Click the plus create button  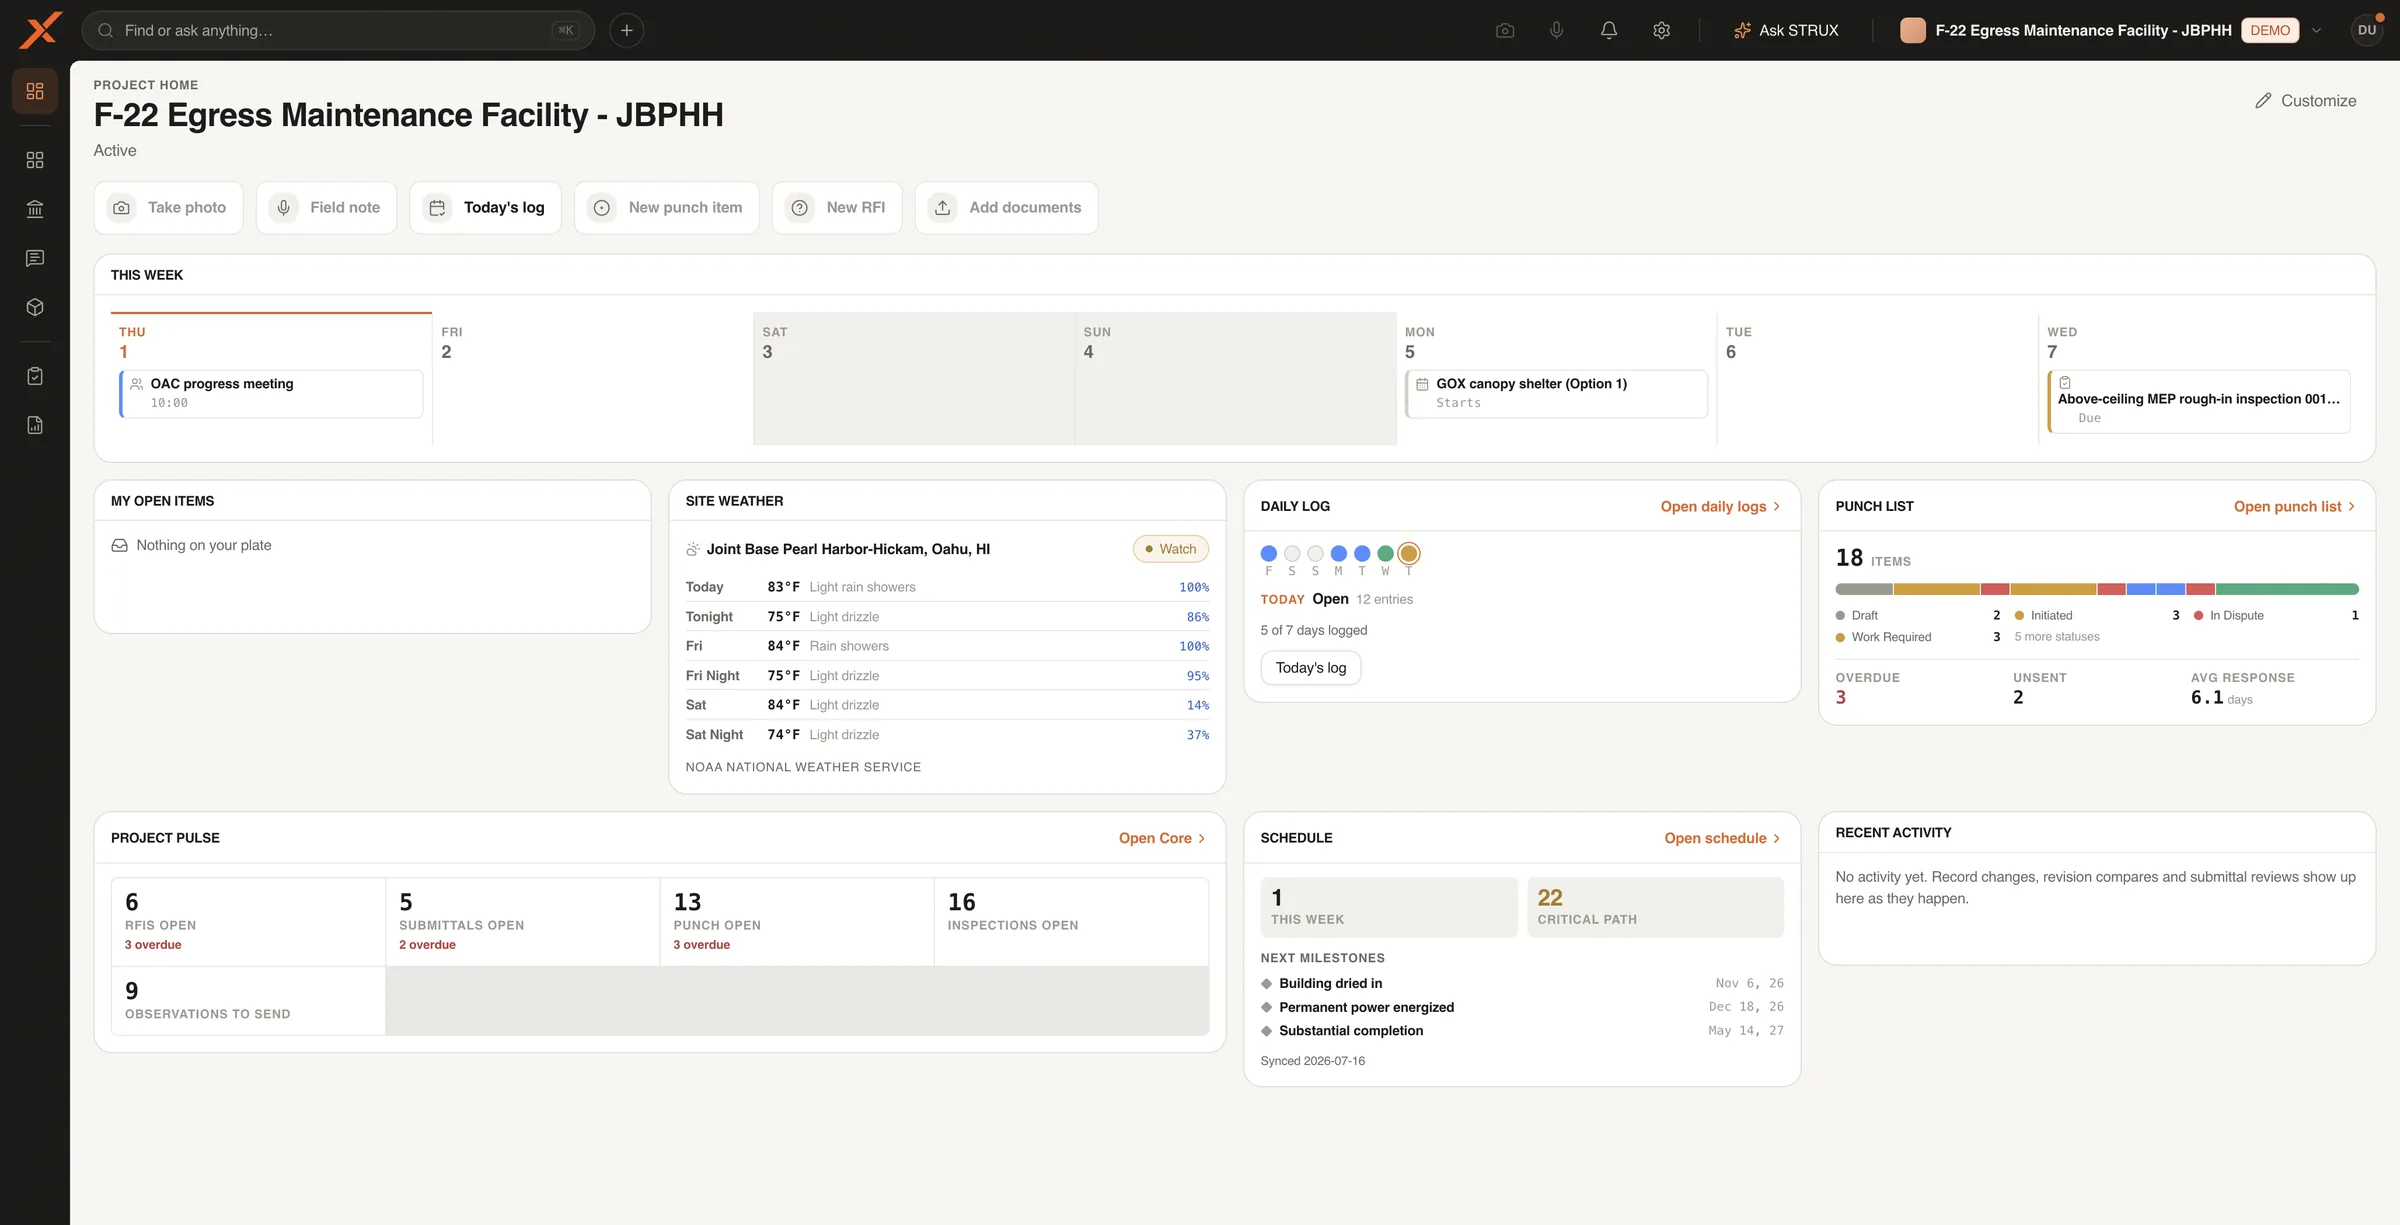pos(627,30)
